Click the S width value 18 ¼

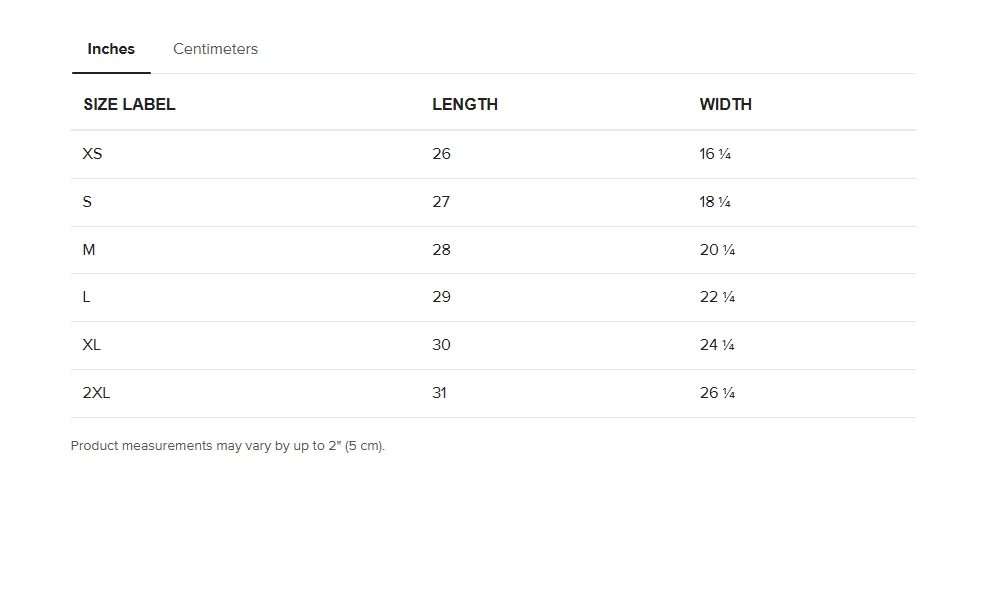pos(715,202)
